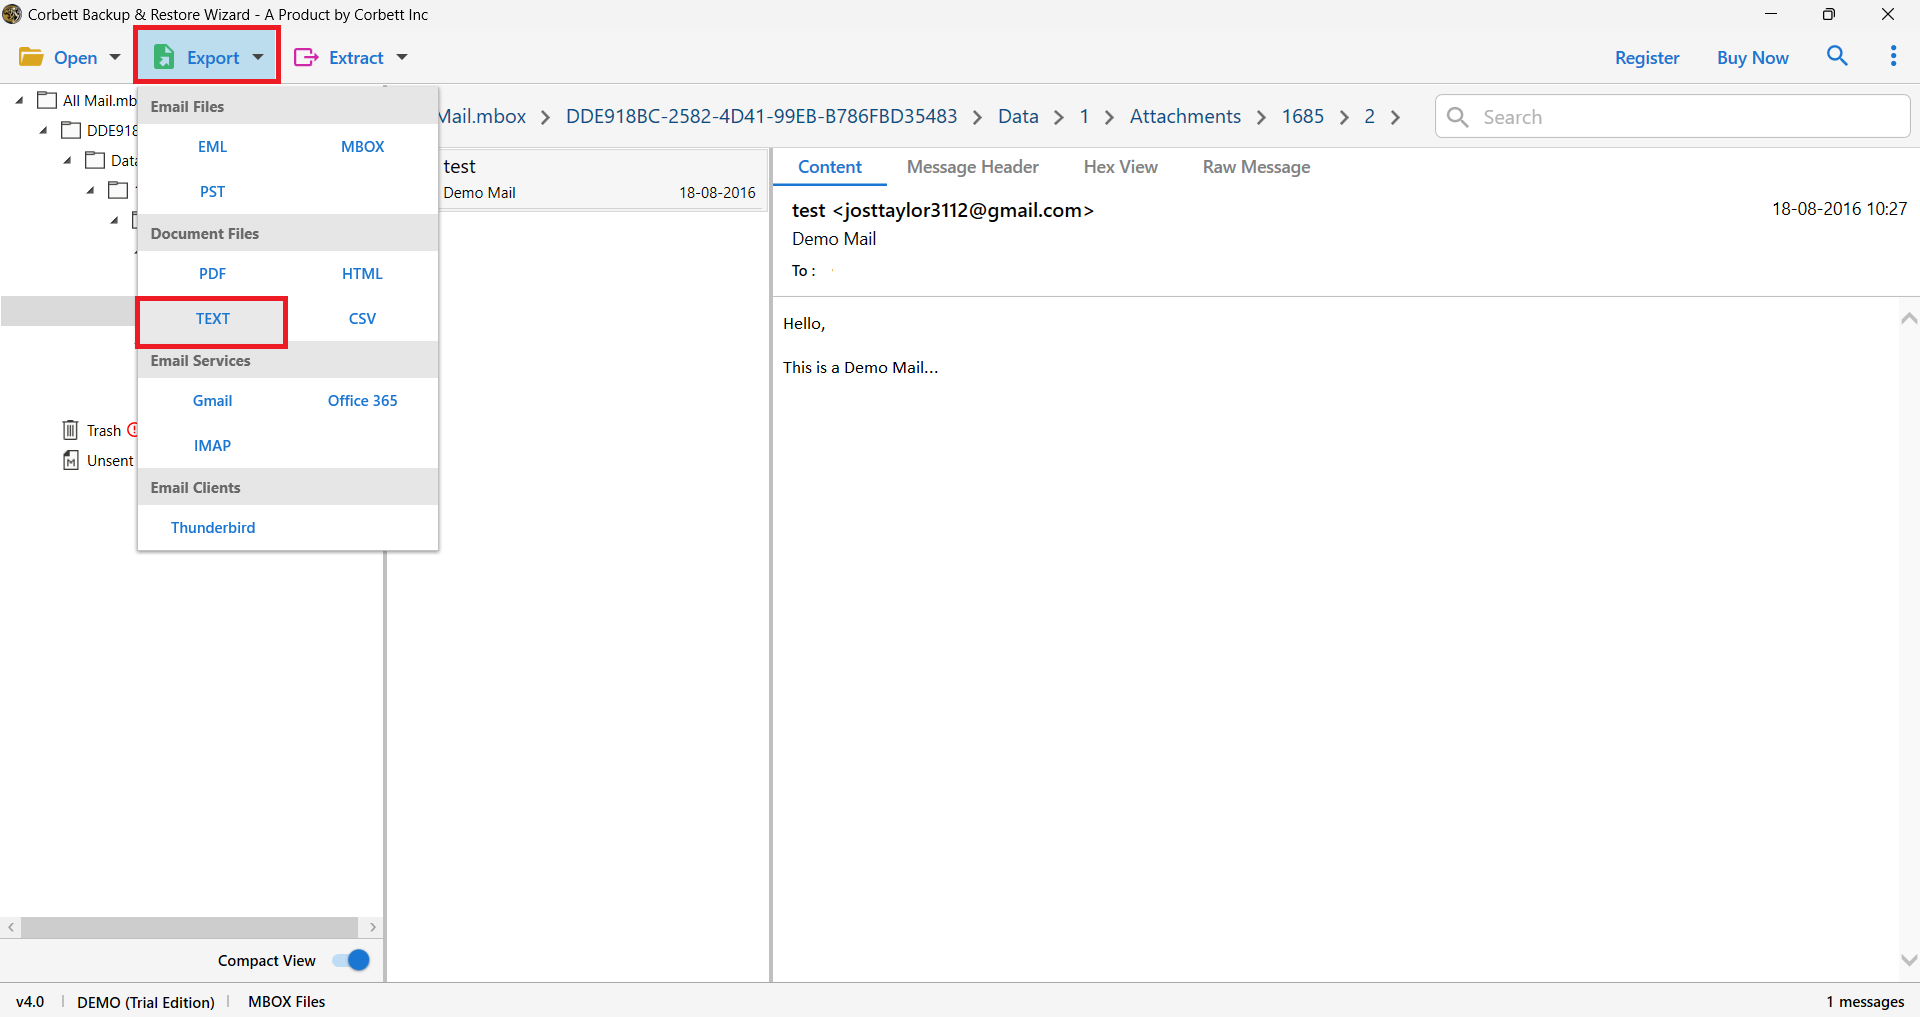
Task: Click the message pane scroll down arrow
Action: [1909, 960]
